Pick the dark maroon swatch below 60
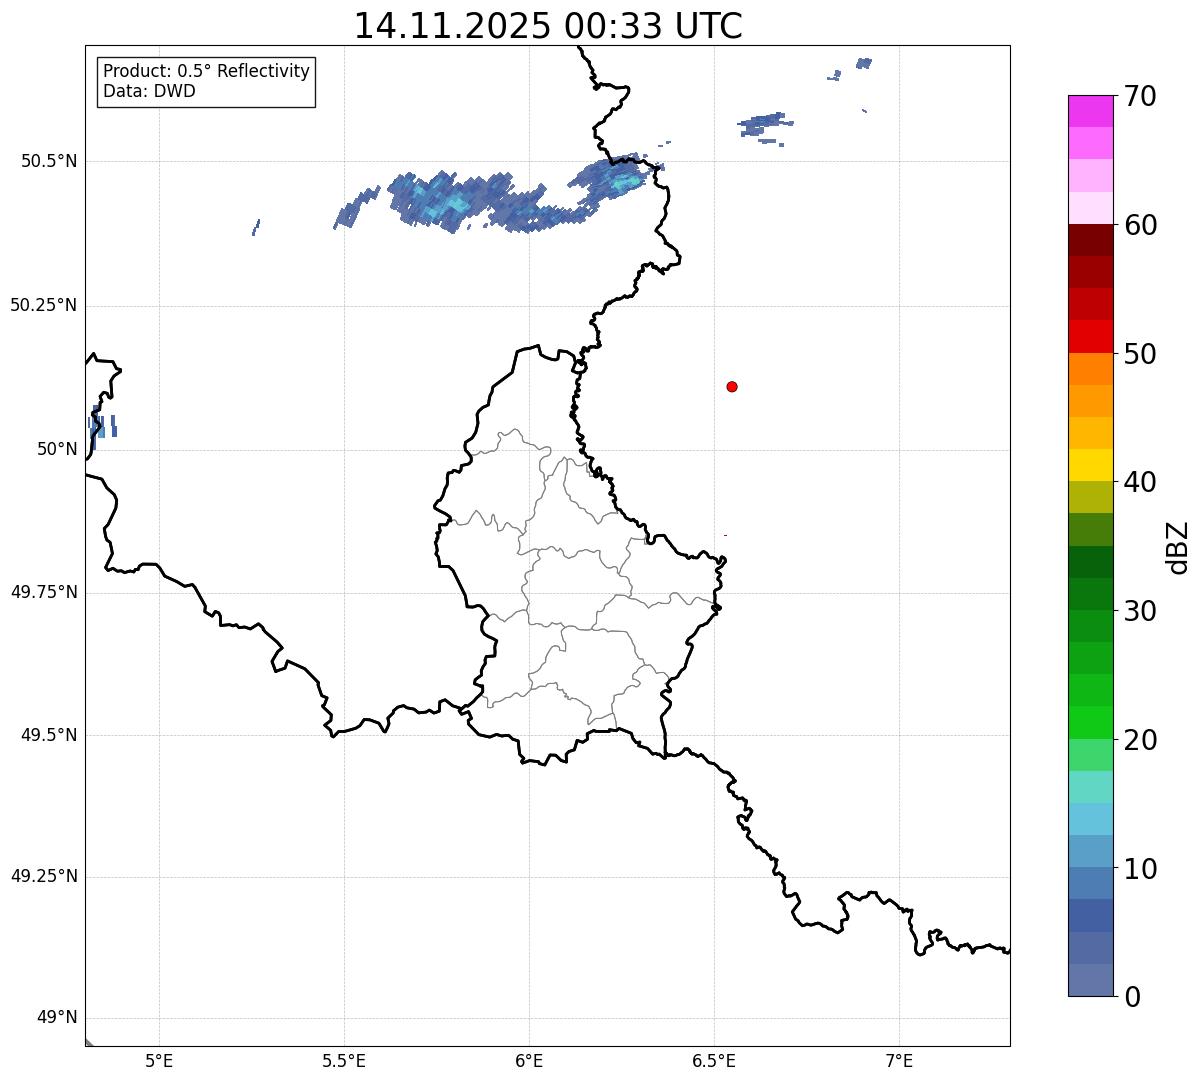 [1091, 240]
